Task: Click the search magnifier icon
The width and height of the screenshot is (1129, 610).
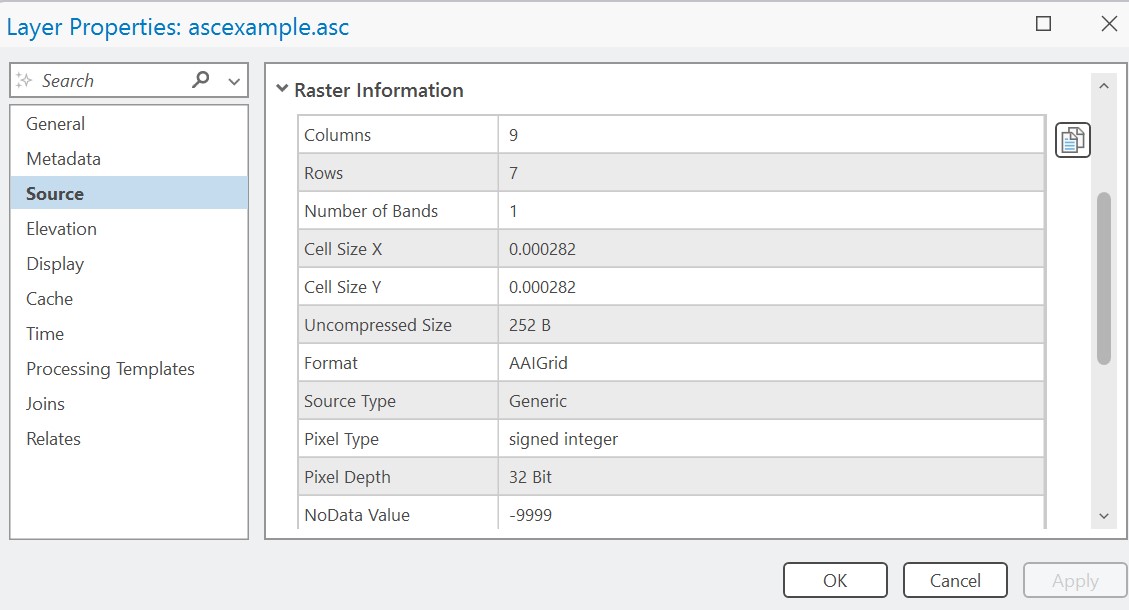Action: 201,80
